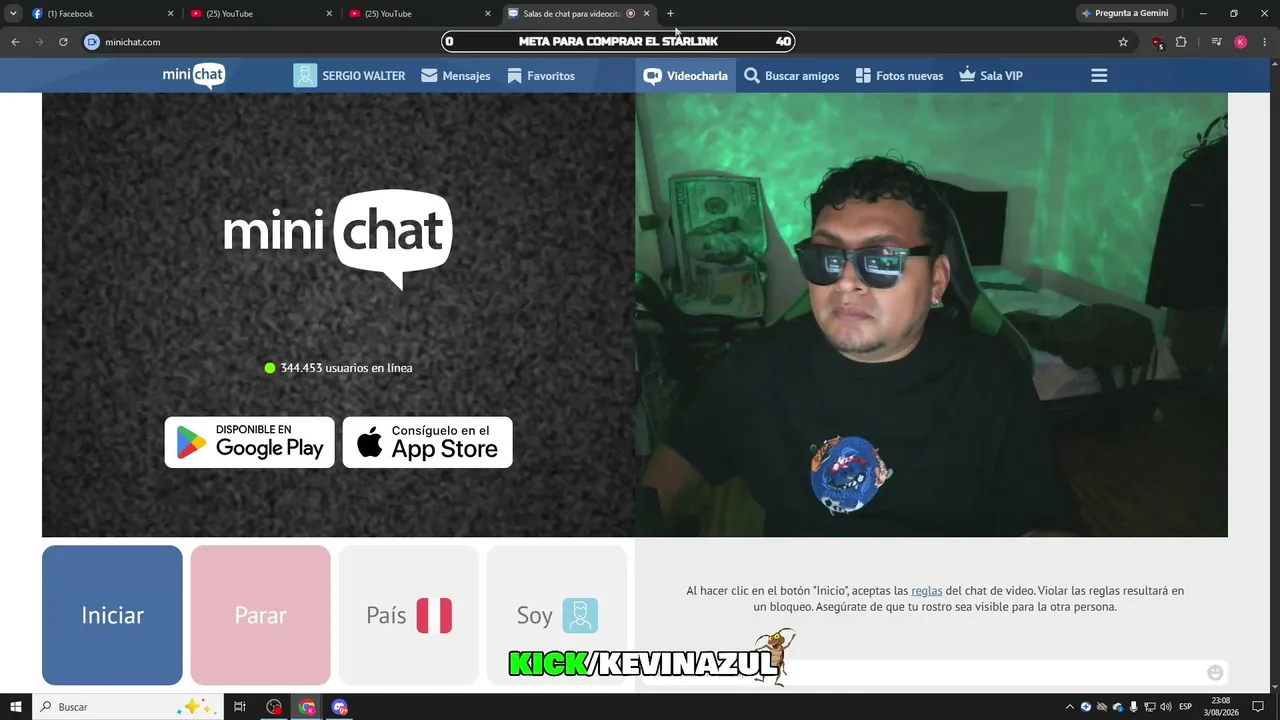
Task: Open the tab search dropdown arrow in Chrome
Action: (x=13, y=13)
